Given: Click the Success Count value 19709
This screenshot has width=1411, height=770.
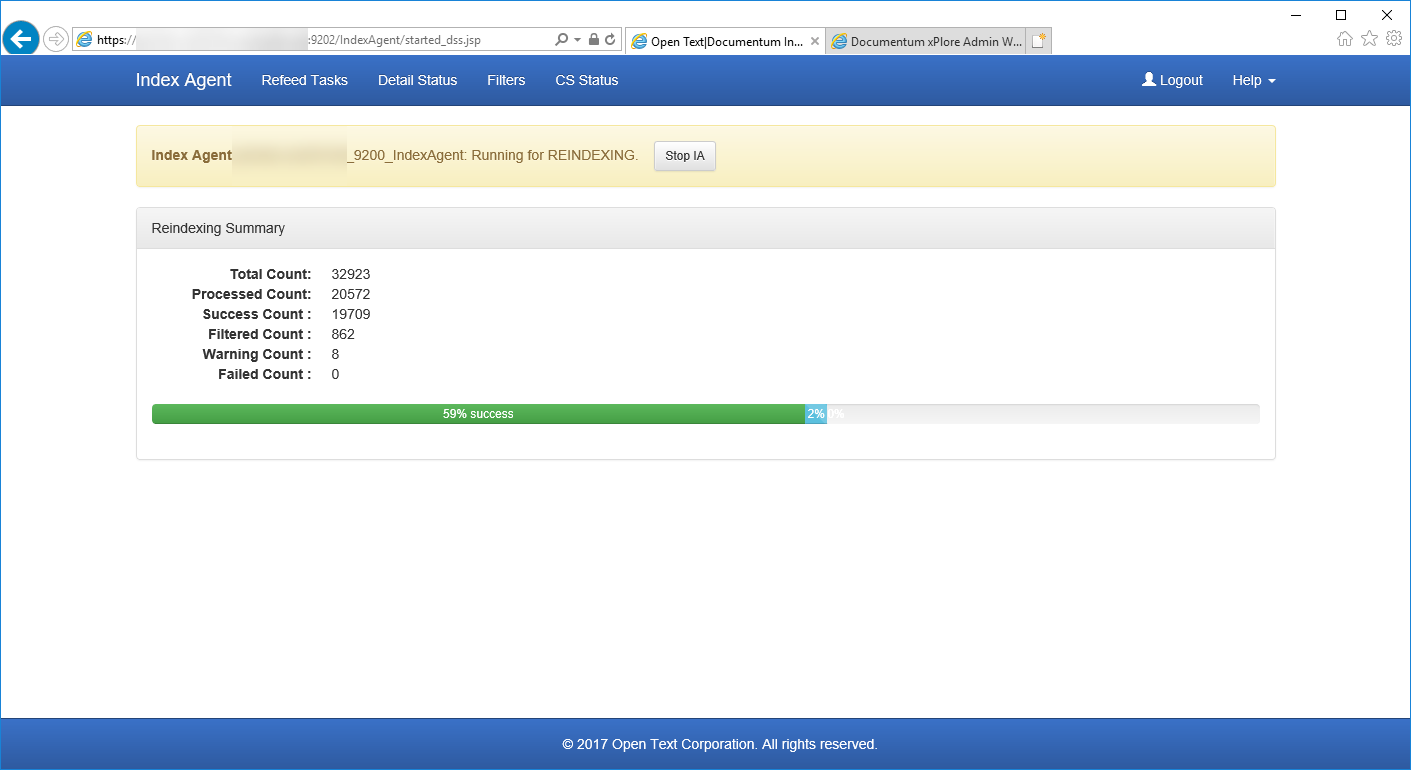Looking at the screenshot, I should 351,314.
